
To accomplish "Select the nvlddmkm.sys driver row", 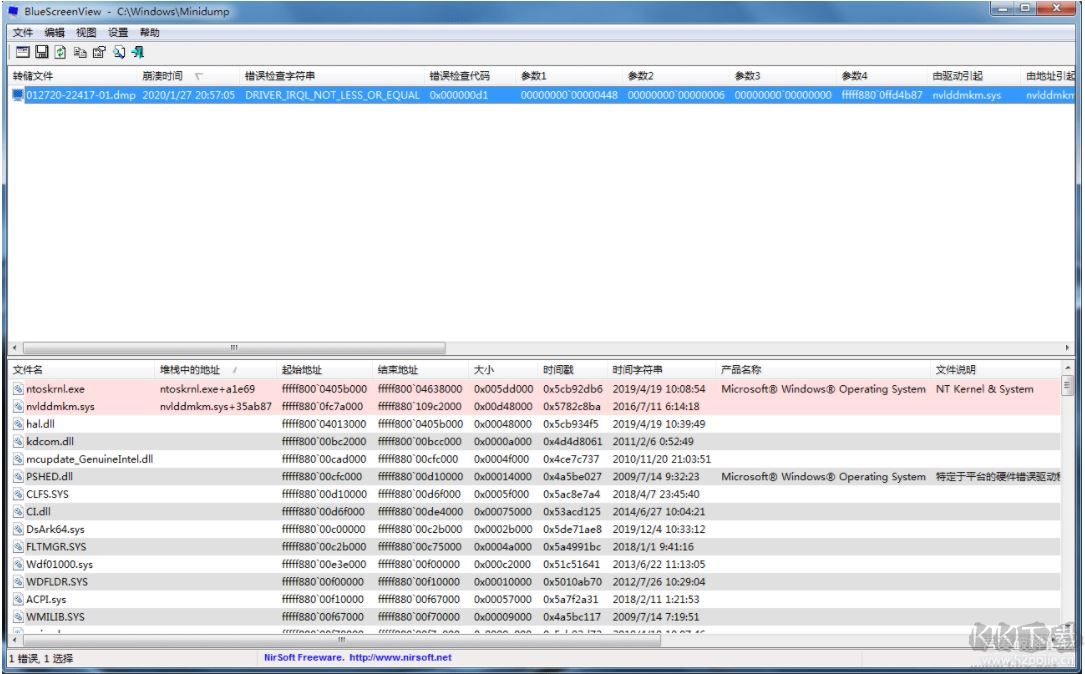I will [62, 407].
